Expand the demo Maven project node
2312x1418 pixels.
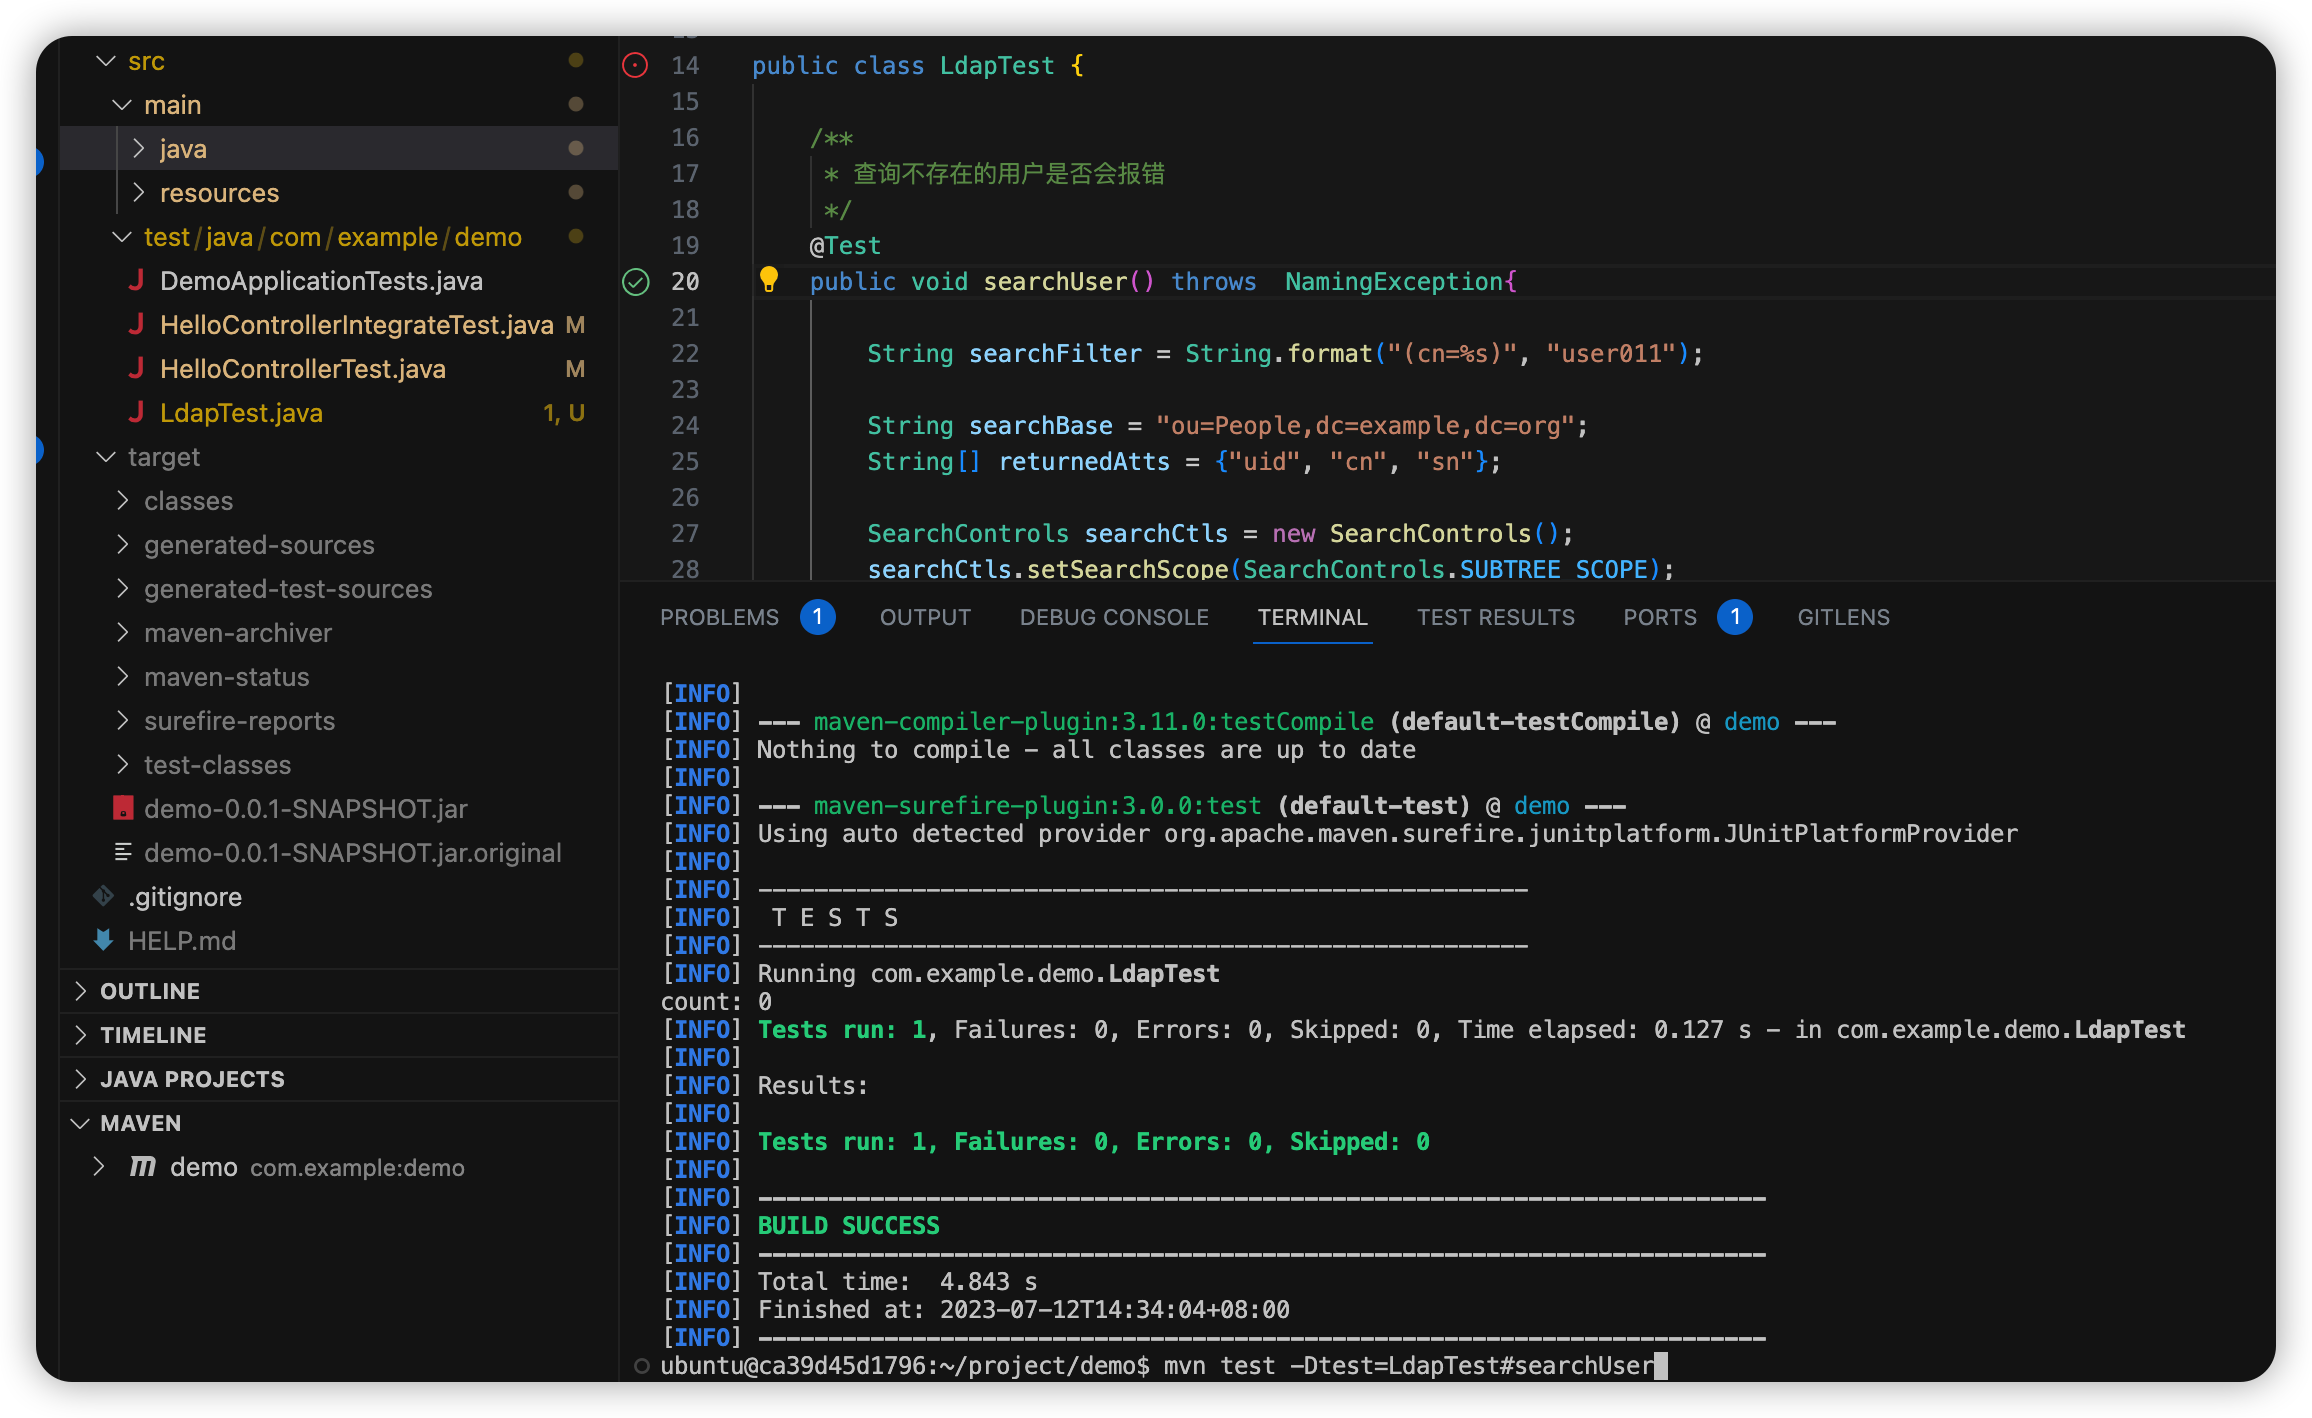99,1167
